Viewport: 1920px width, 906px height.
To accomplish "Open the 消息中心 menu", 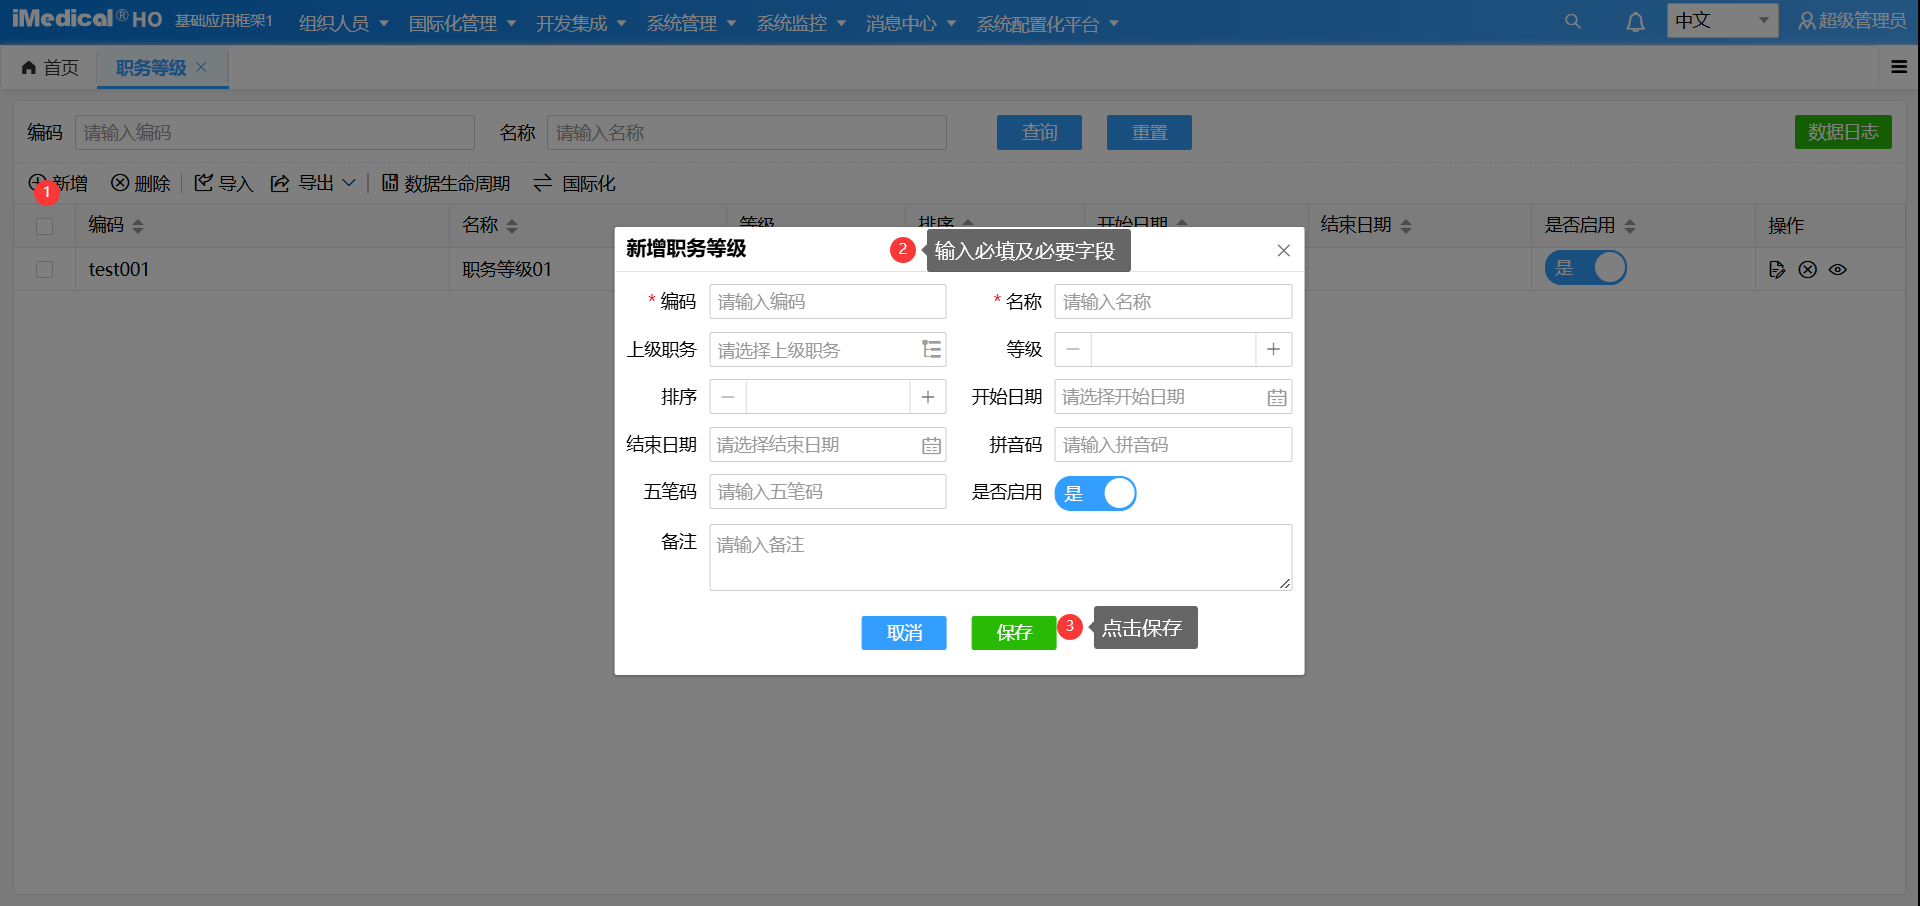I will [x=911, y=23].
